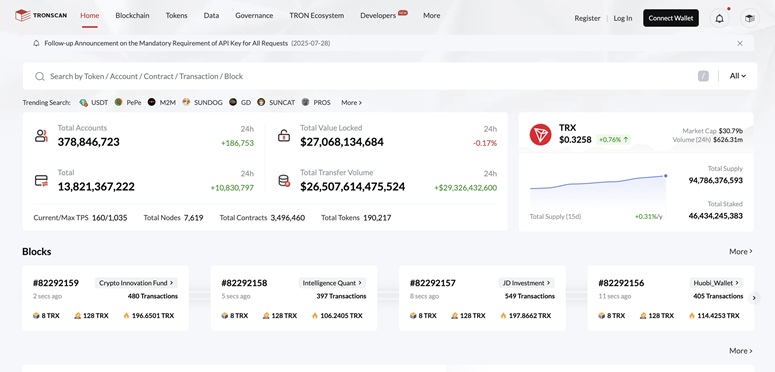Viewport: 775px width, 372px height.
Task: Click the TRONSCAN logo
Action: [41, 16]
